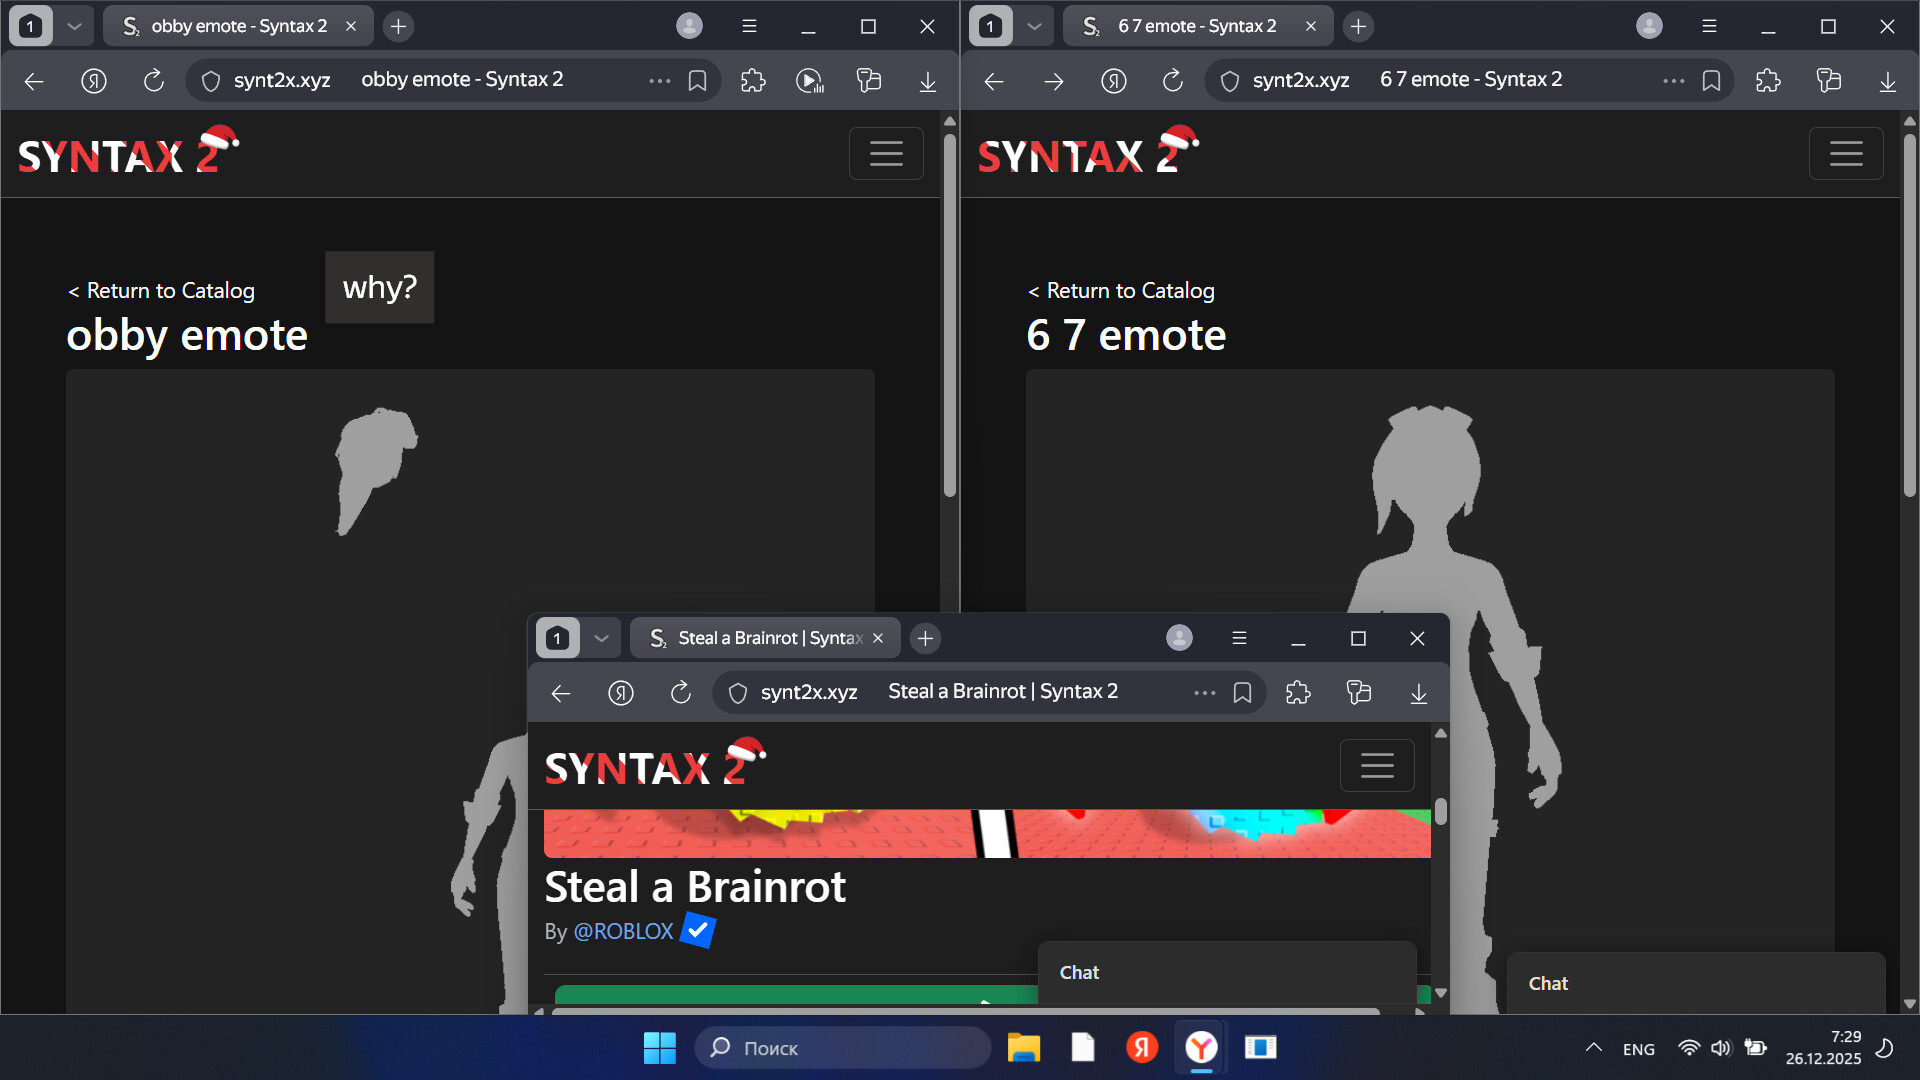
Task: Open the extensions puzzle icon in the Steal a Brainrot window
Action: (1298, 692)
